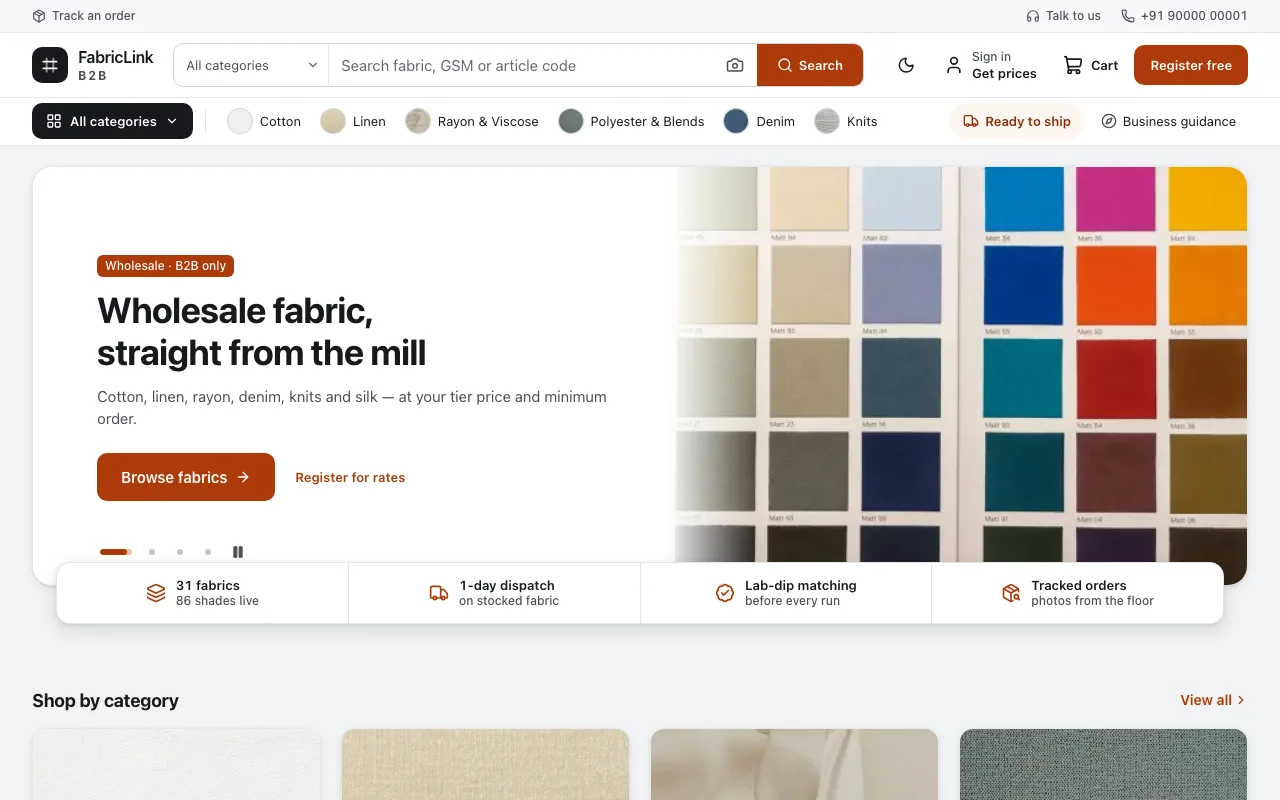The width and height of the screenshot is (1280, 800).
Task: Click the "Wholesale · B2B only" badge
Action: (165, 266)
